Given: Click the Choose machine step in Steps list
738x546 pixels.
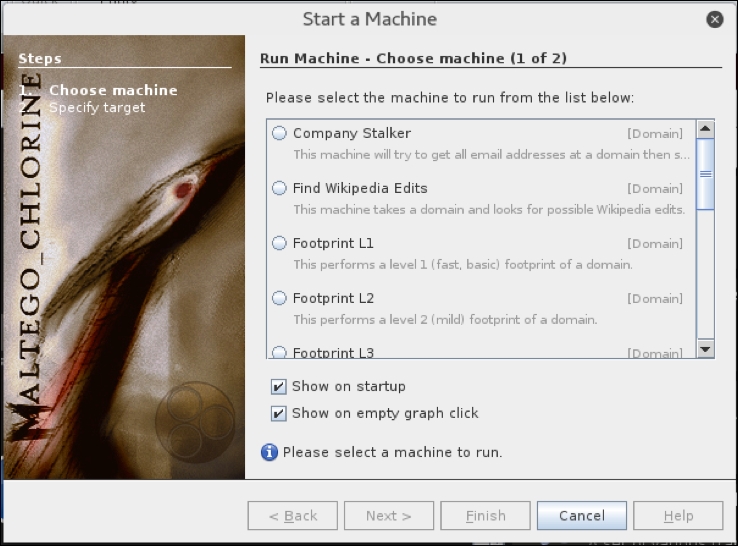Looking at the screenshot, I should 113,90.
